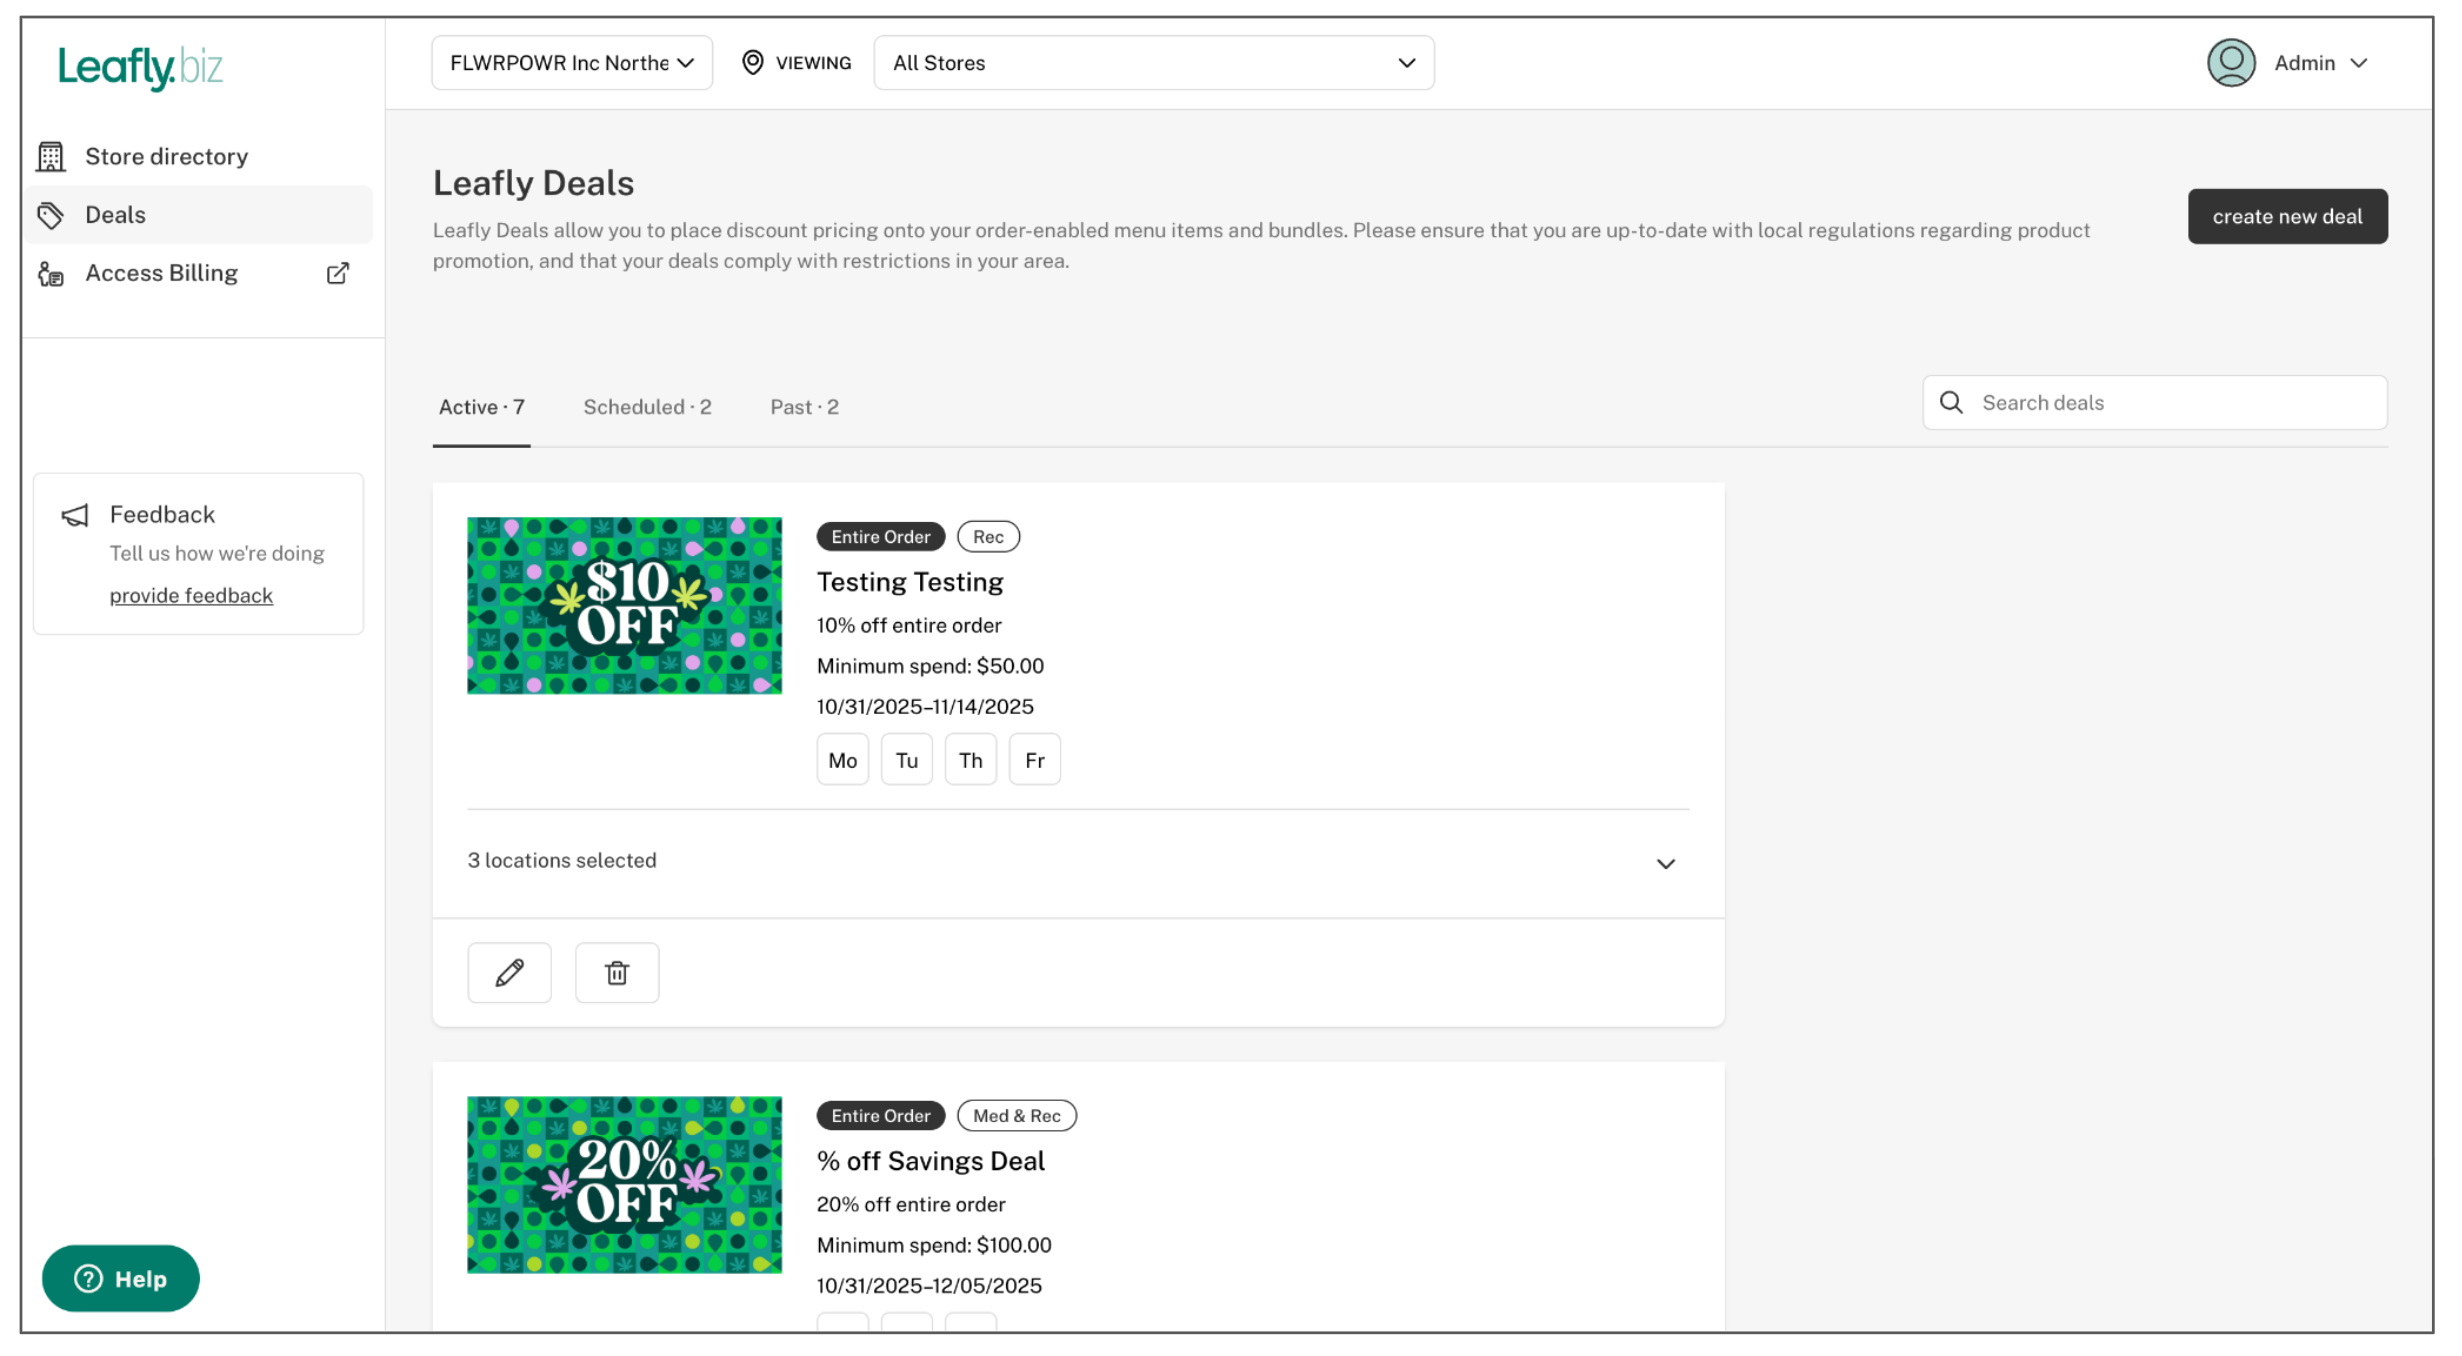The image size is (2462, 1356).
Task: Open the All Stores viewing dropdown
Action: 1153,63
